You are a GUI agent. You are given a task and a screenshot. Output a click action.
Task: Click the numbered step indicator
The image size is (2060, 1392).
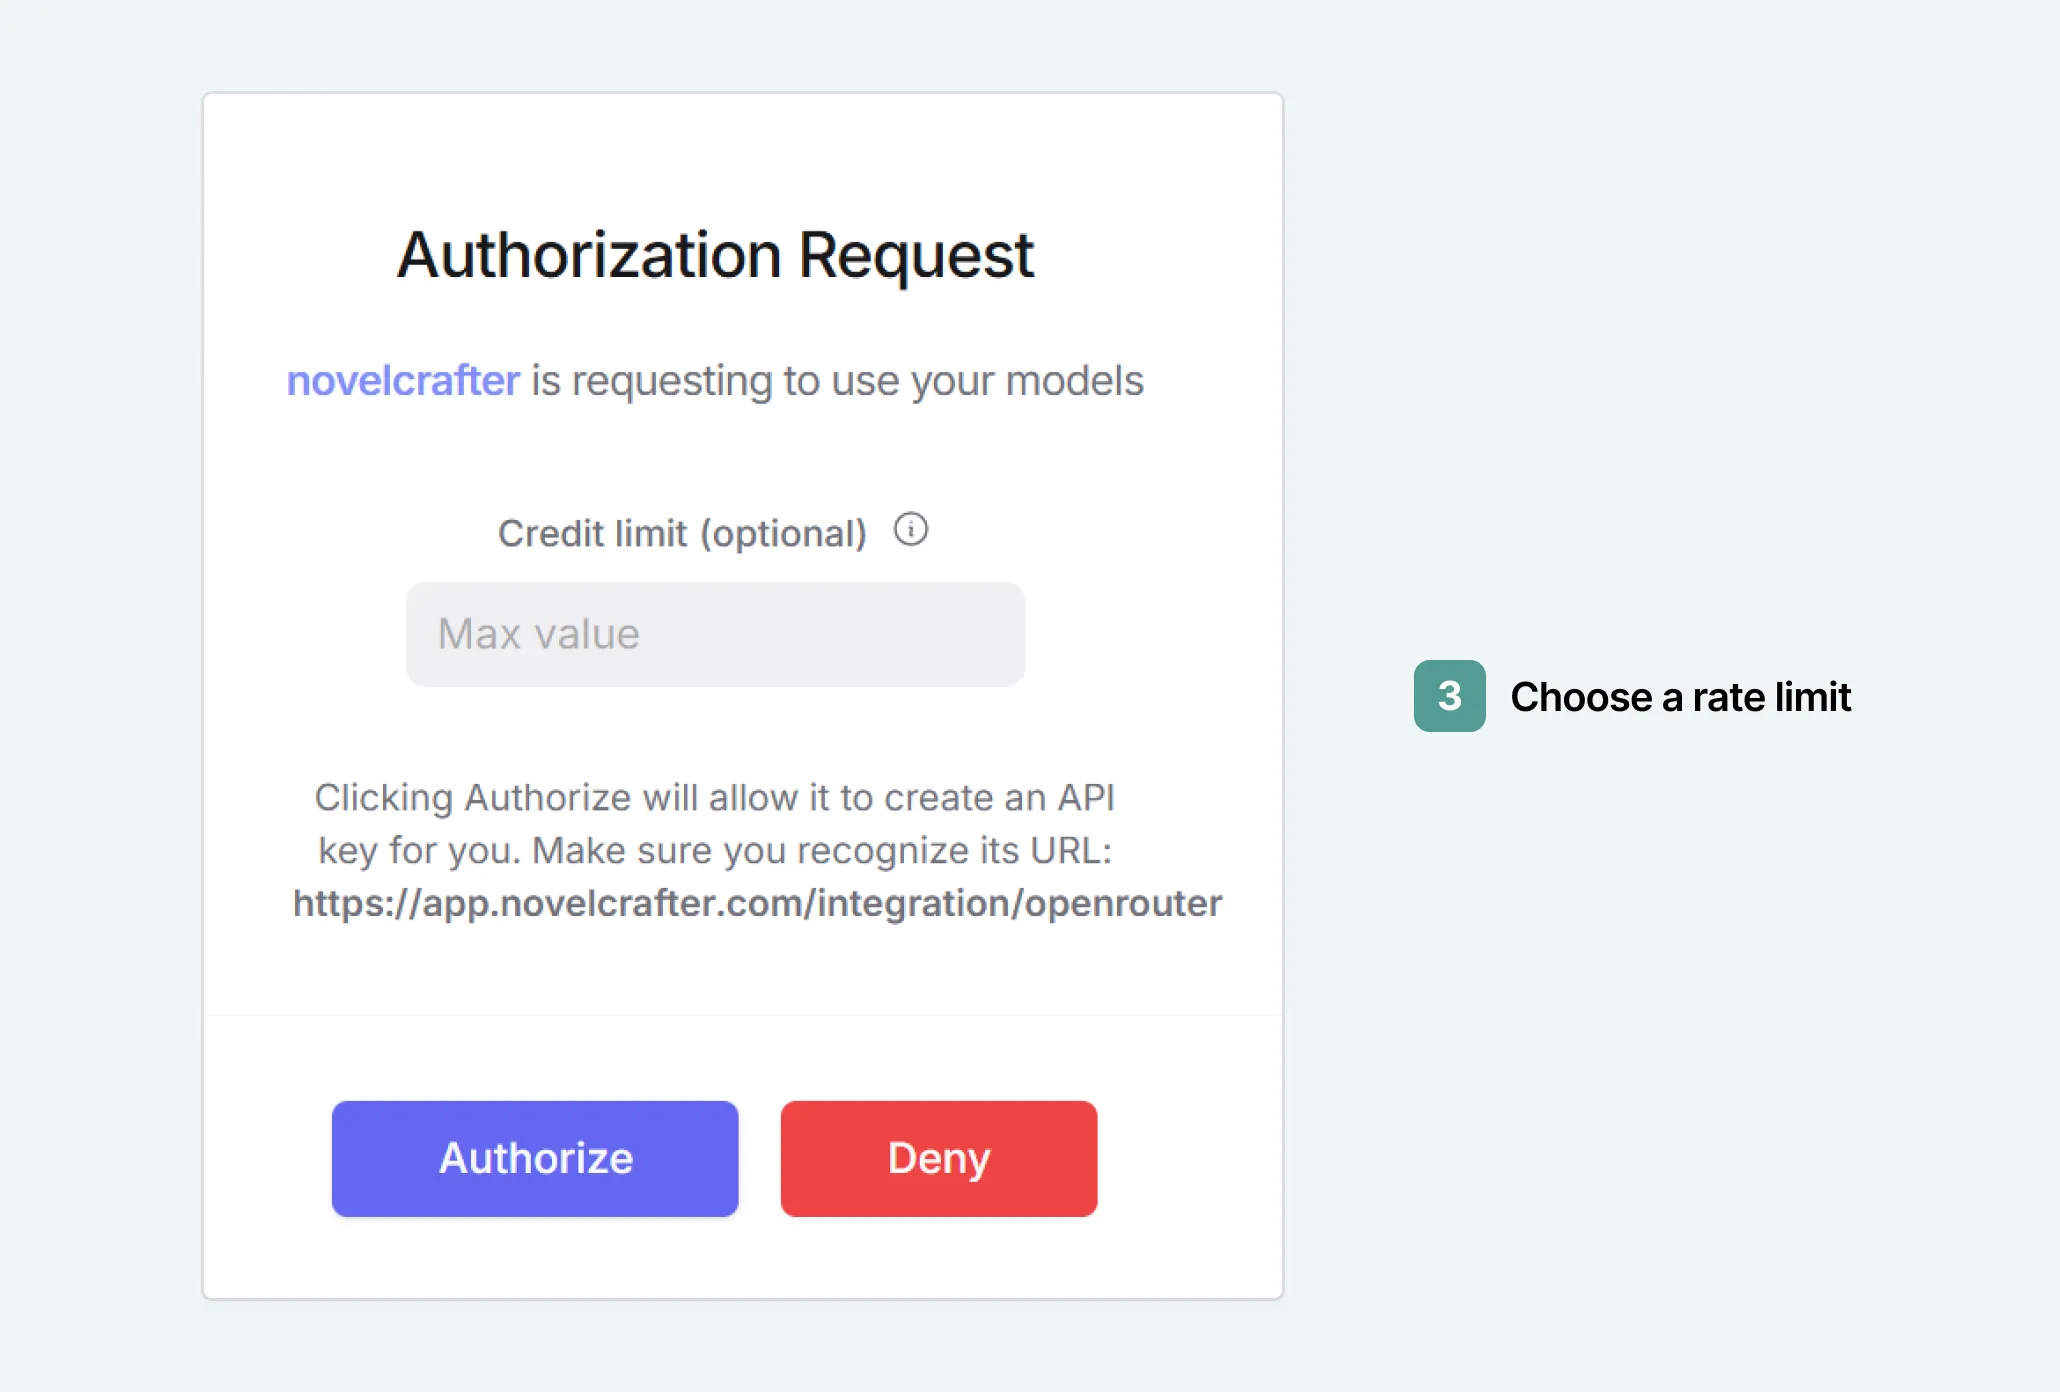1449,697
